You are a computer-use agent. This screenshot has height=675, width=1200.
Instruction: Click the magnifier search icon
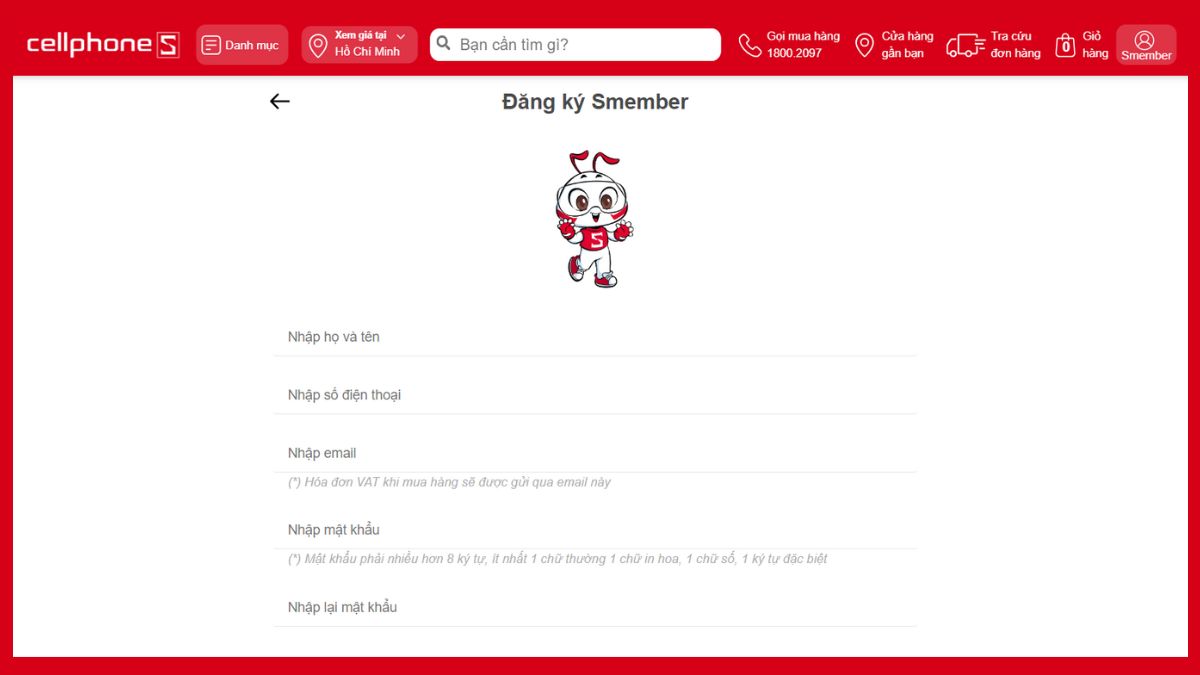tap(444, 44)
